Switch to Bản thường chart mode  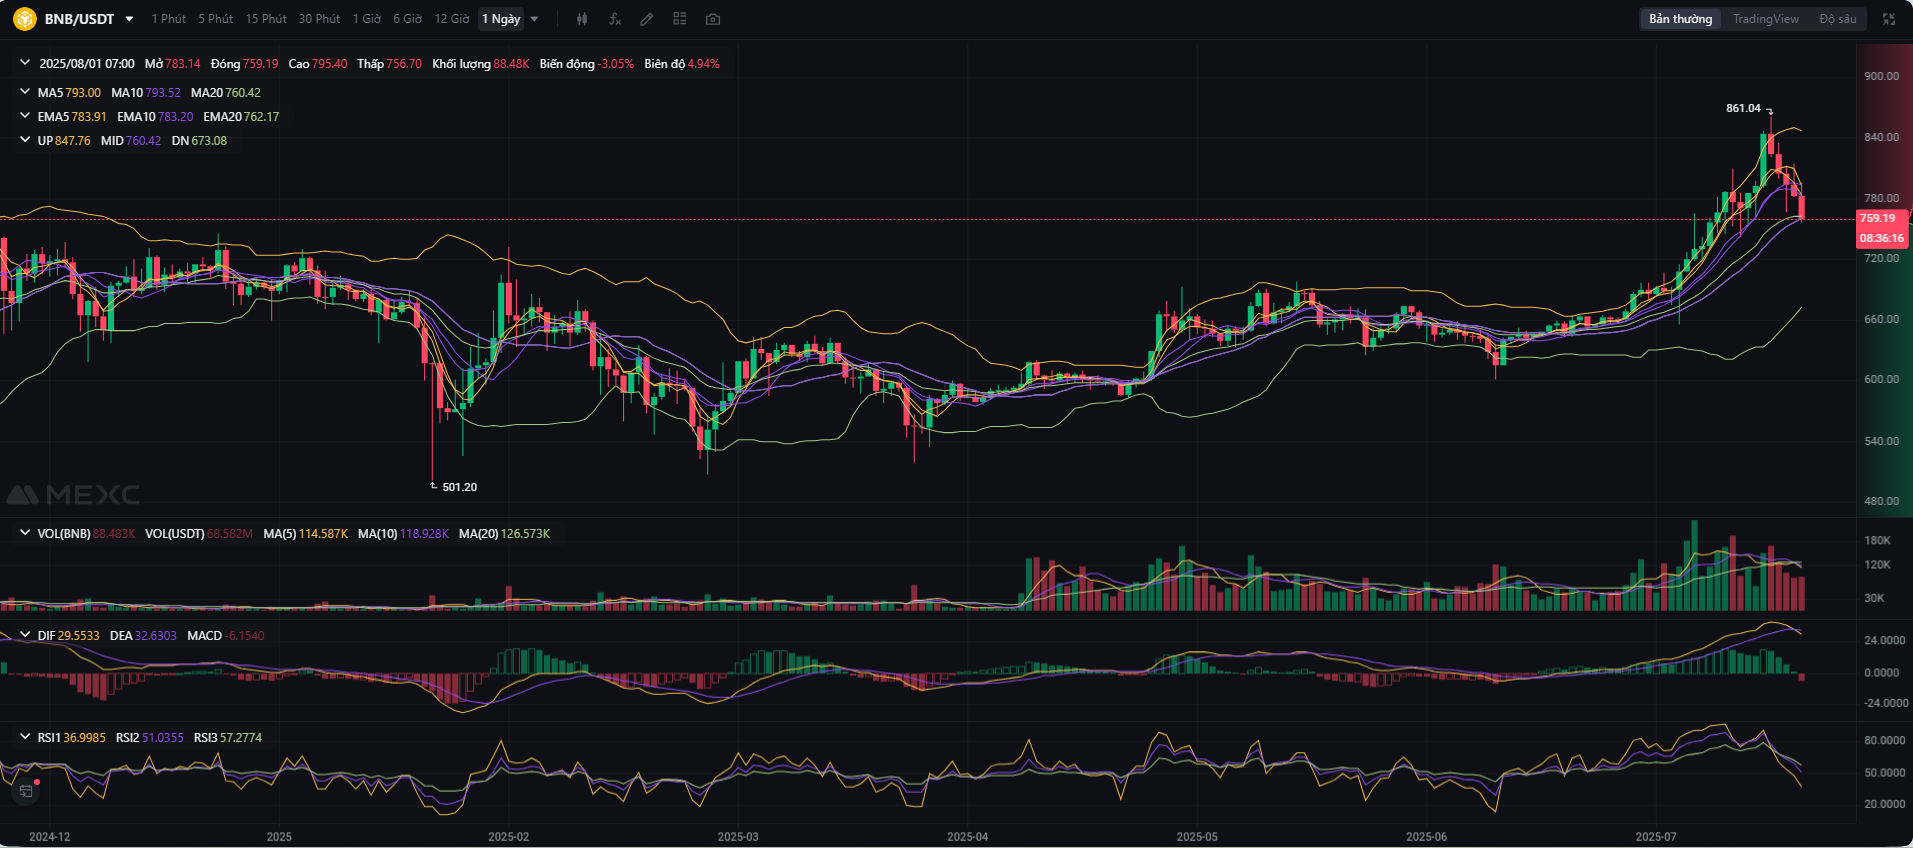[1681, 19]
